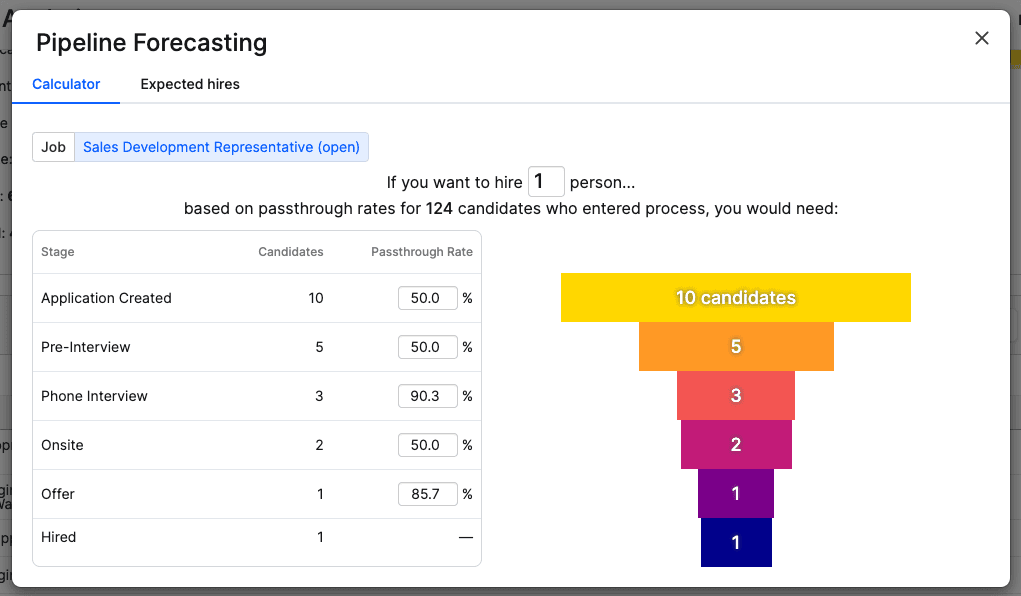The height and width of the screenshot is (596, 1021).
Task: Click the Application Created stage row
Action: (x=106, y=298)
